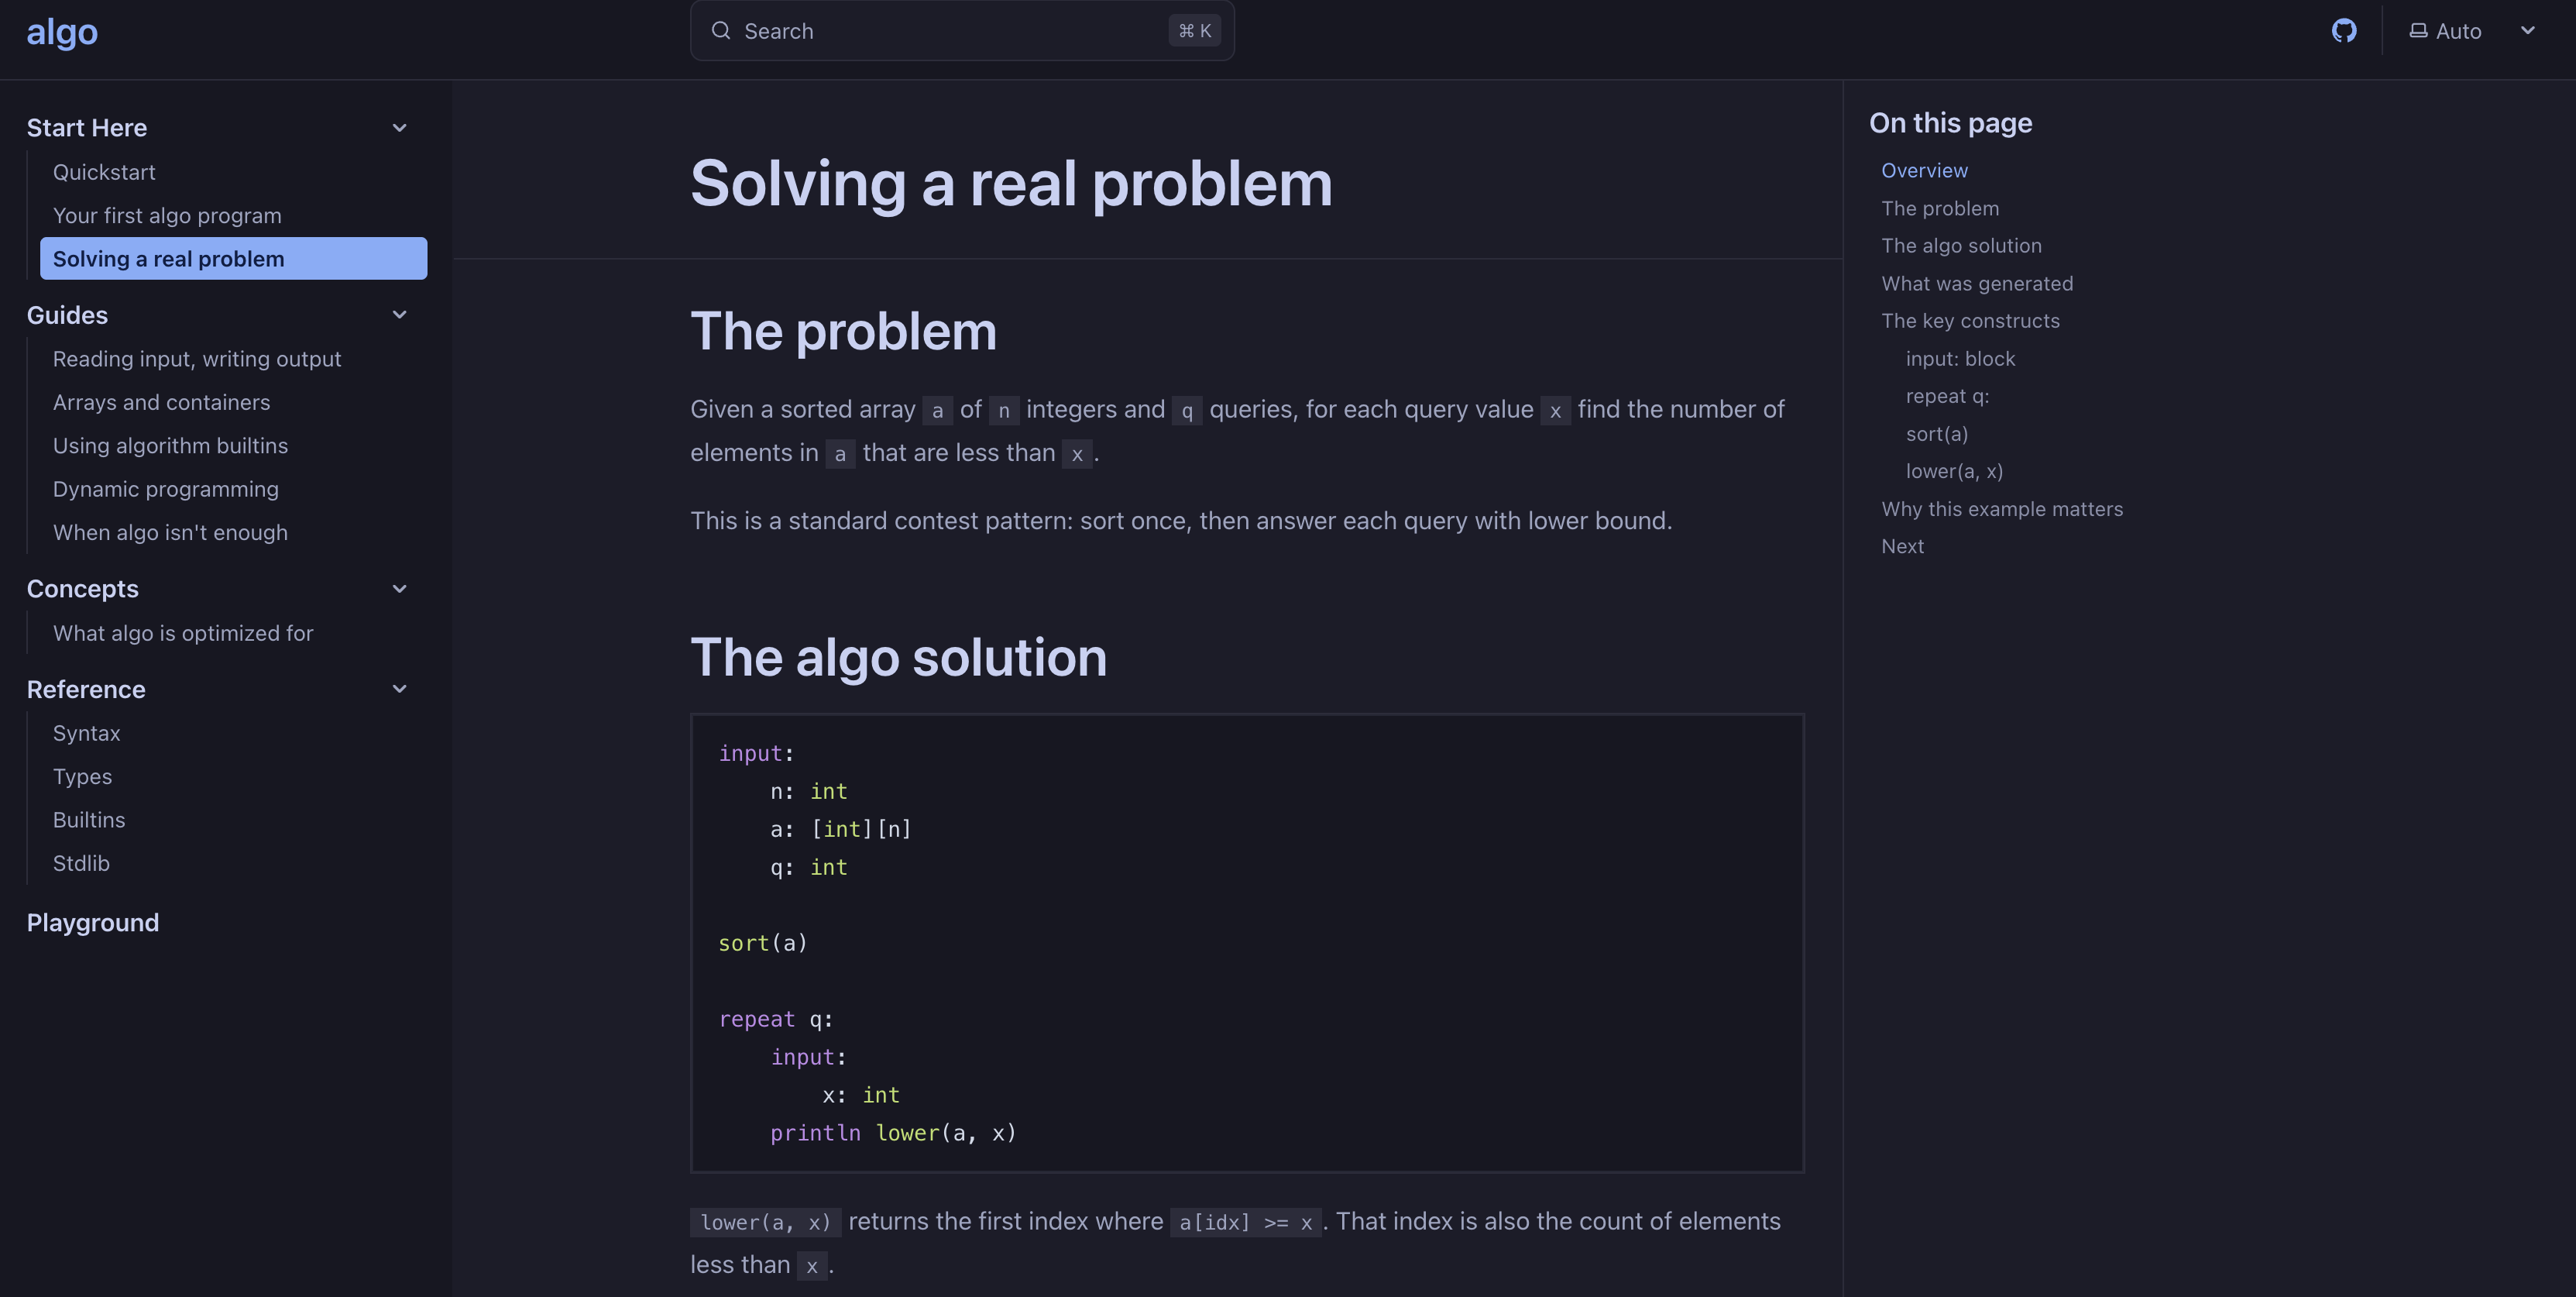This screenshot has width=2576, height=1297.
Task: Jump to Overview on this page
Action: tap(1924, 170)
